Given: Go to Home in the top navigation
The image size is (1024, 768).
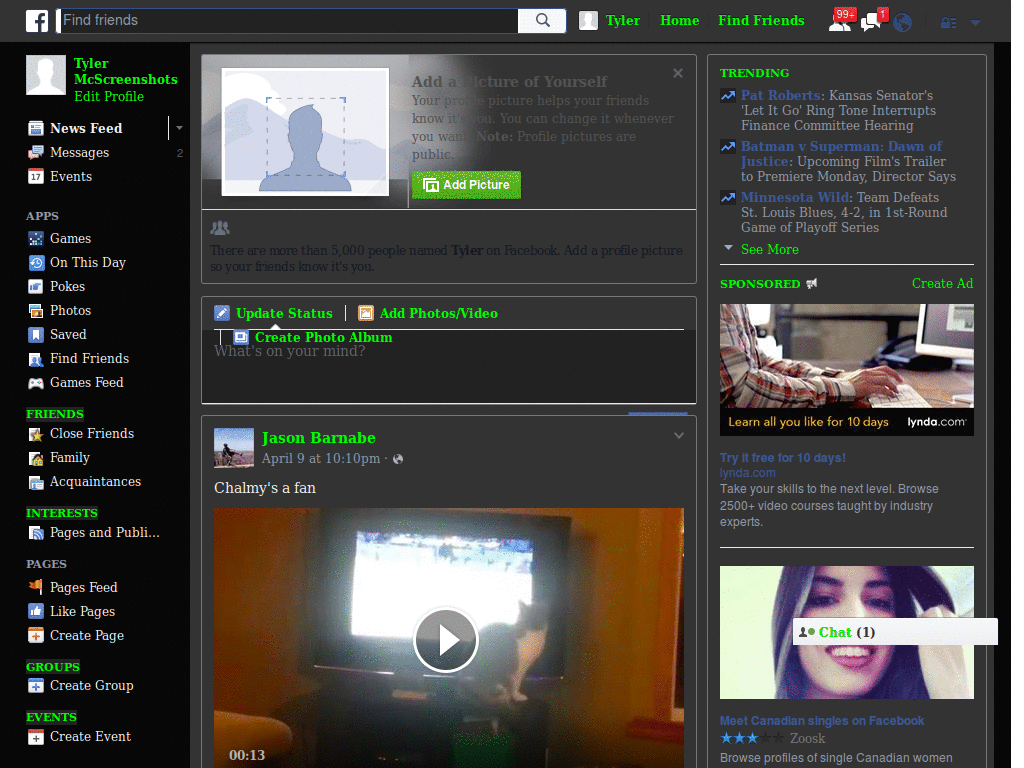Looking at the screenshot, I should (x=679, y=20).
